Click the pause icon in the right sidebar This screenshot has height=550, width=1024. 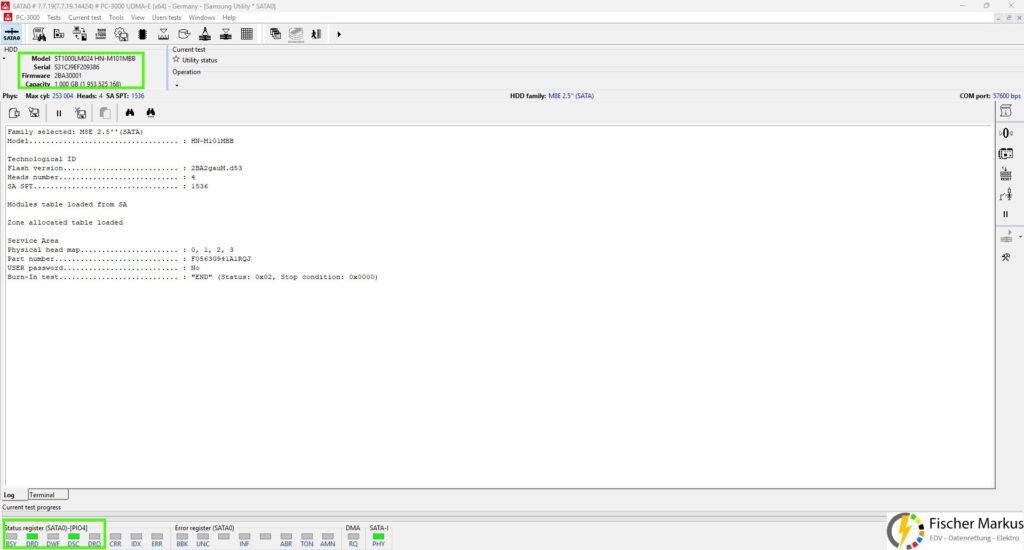click(1006, 214)
